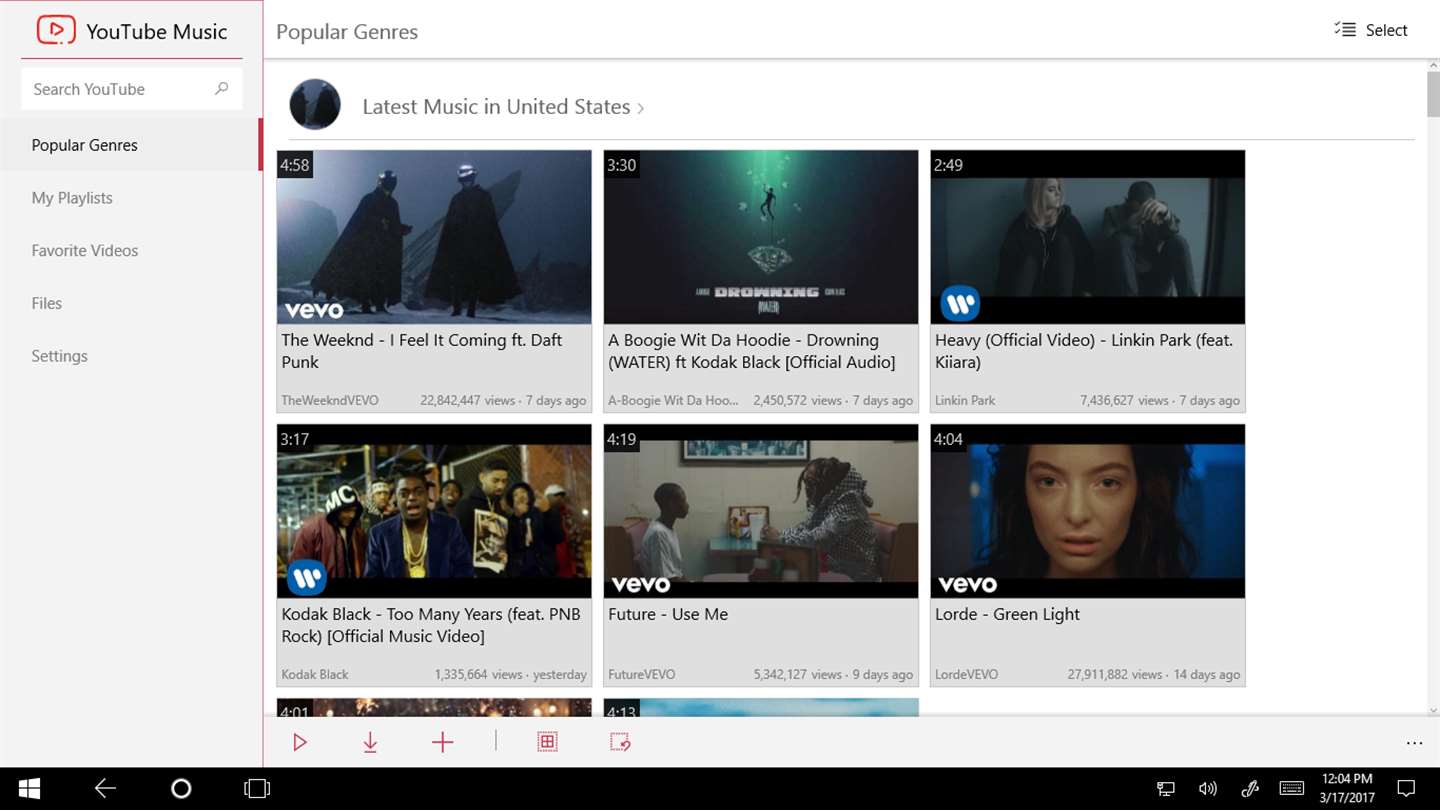Click the title Kodak Black - Too Many Years
This screenshot has height=810, width=1440.
(x=431, y=625)
